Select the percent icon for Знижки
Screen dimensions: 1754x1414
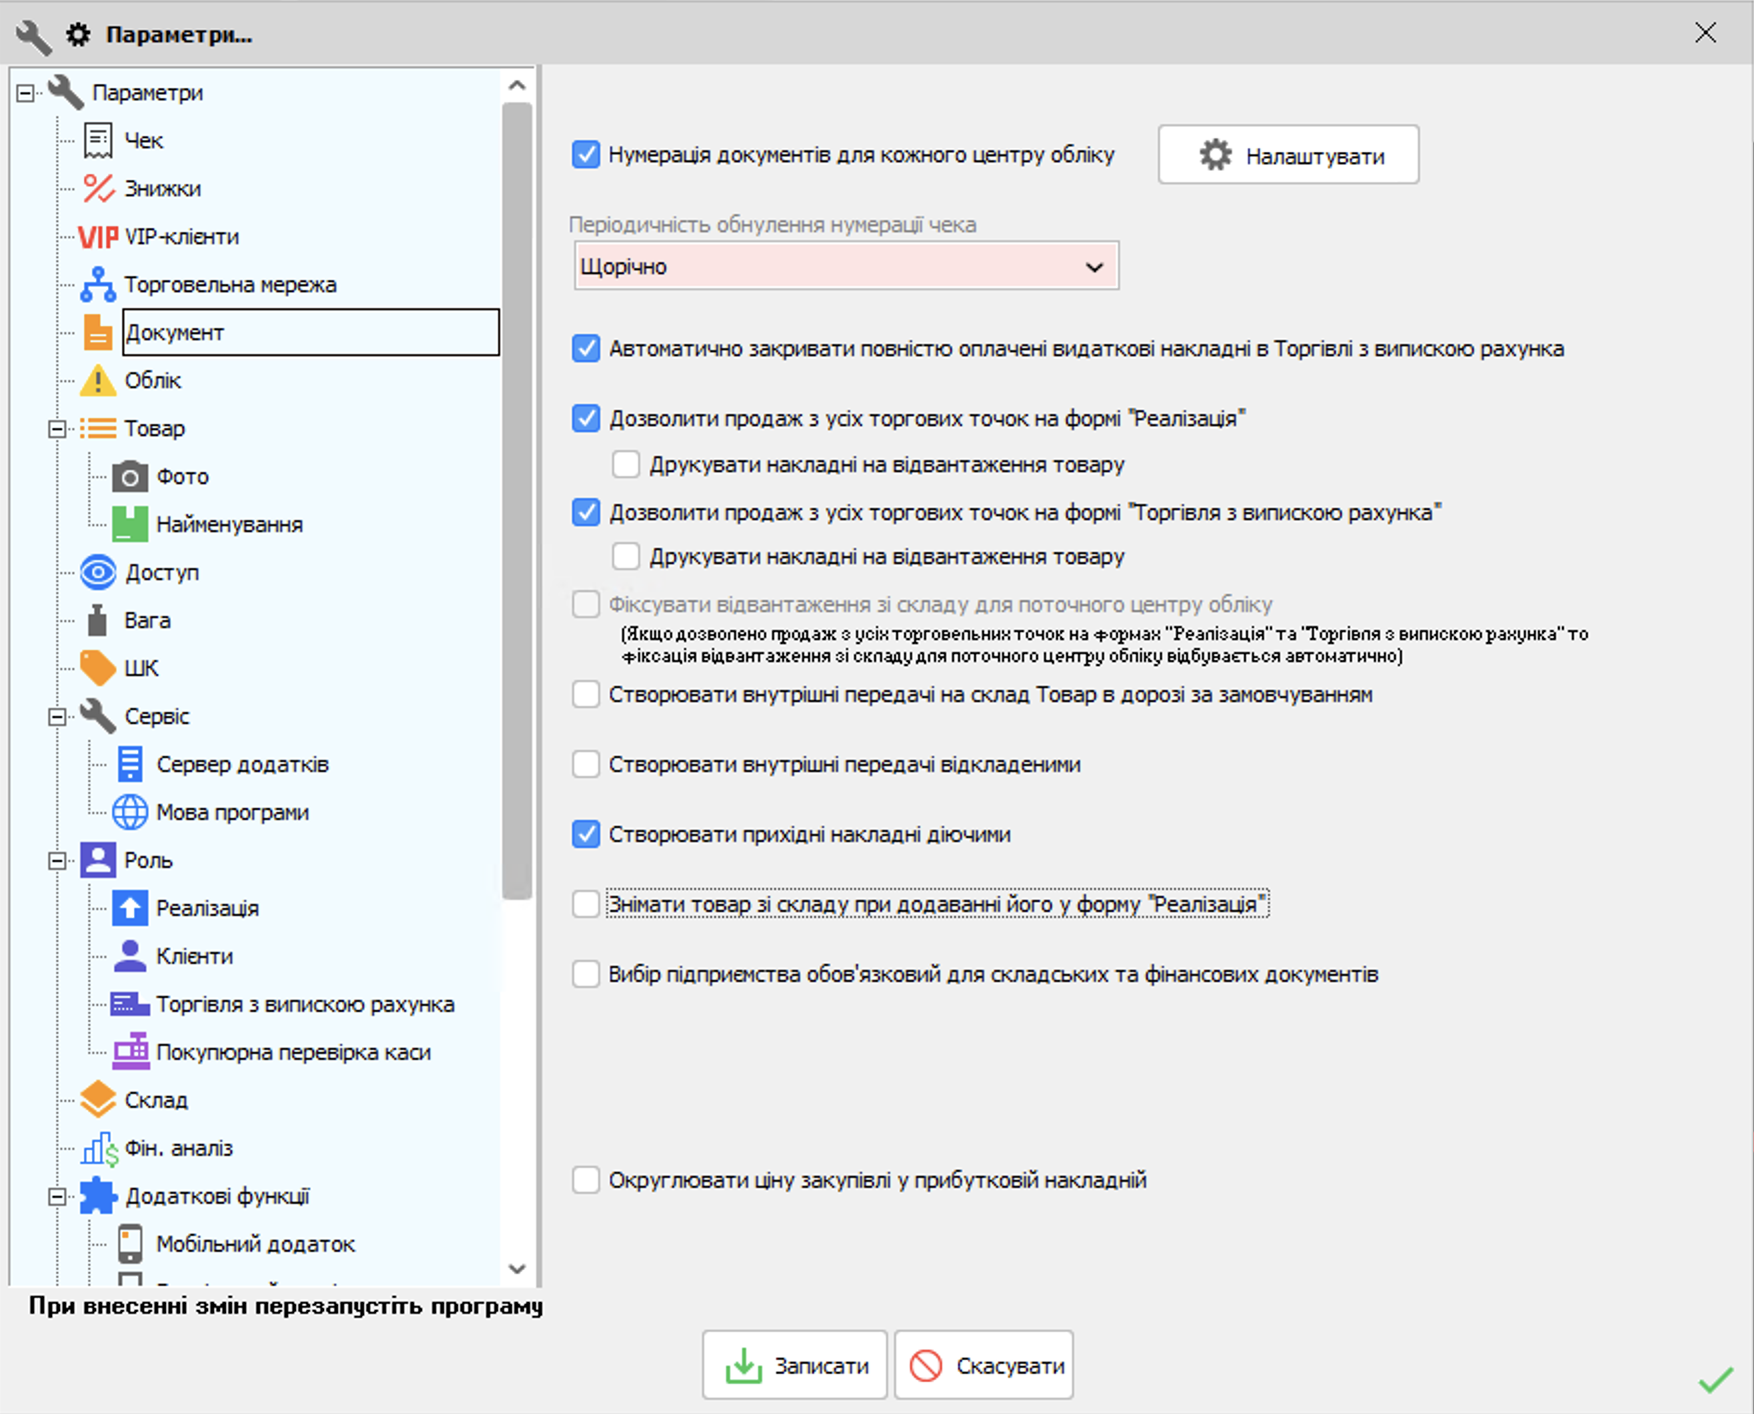pyautogui.click(x=98, y=189)
